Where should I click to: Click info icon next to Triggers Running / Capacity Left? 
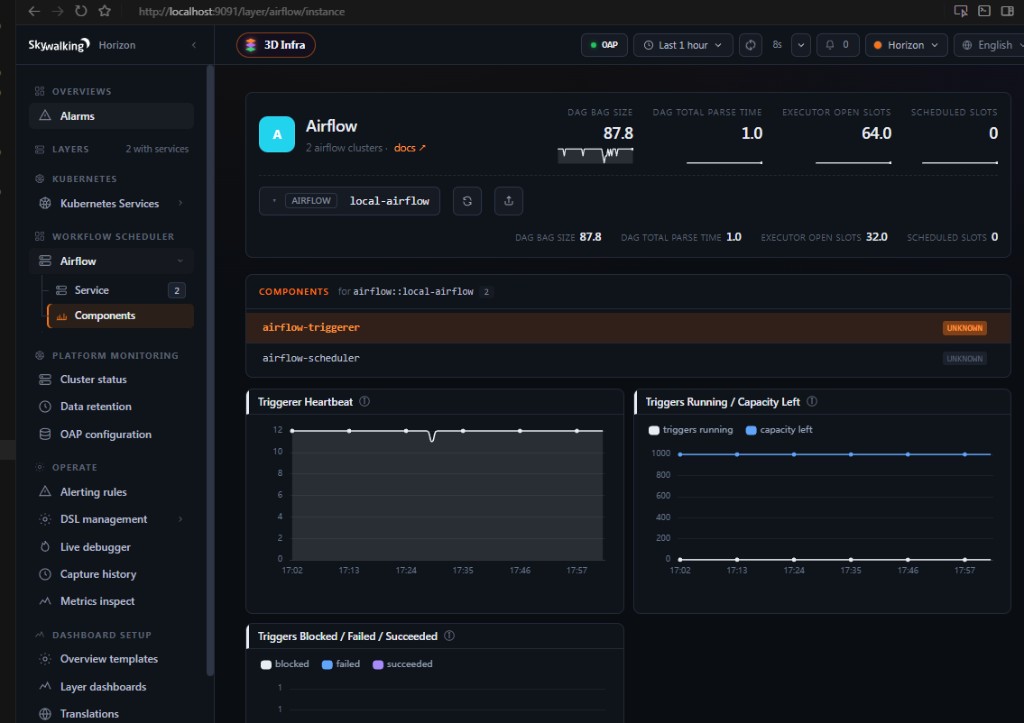812,402
